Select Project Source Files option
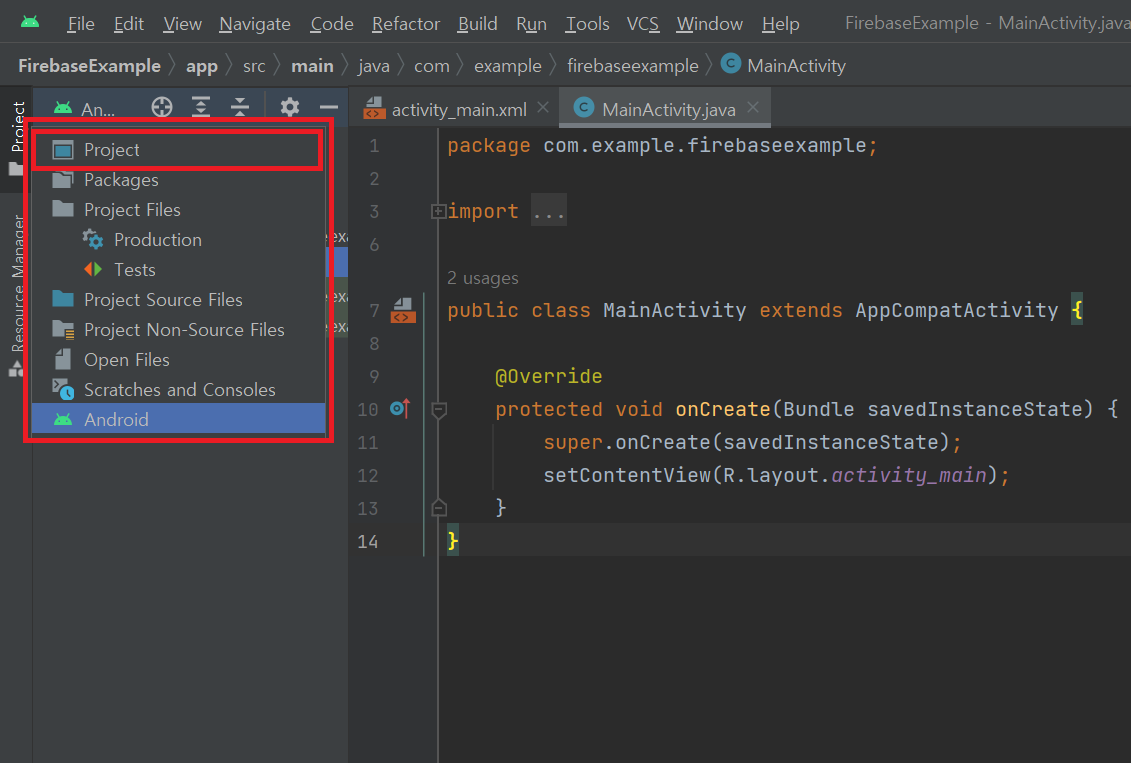Screen dimensions: 1131x763 (178, 299)
